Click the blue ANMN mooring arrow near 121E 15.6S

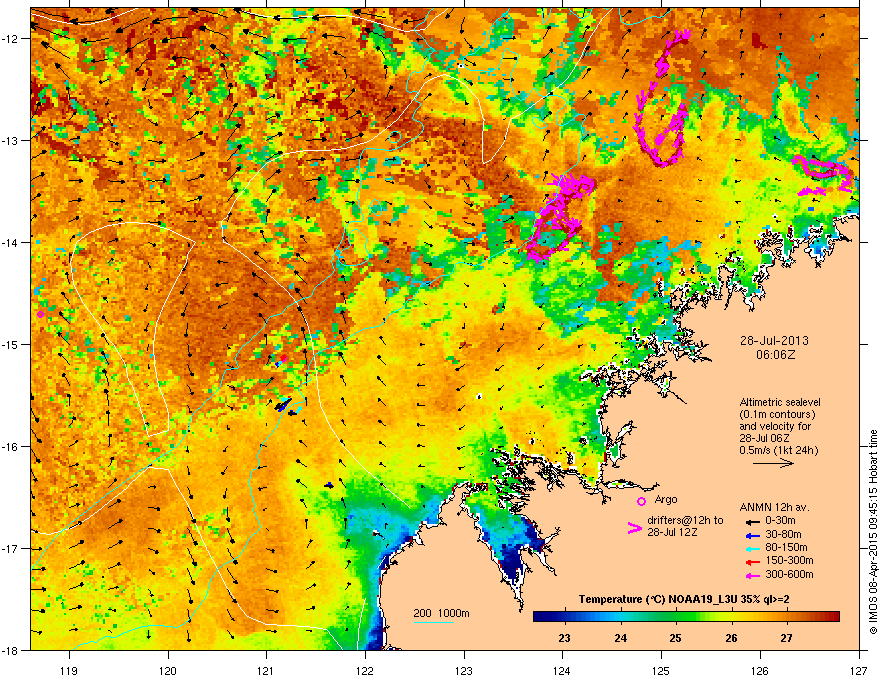click(283, 405)
